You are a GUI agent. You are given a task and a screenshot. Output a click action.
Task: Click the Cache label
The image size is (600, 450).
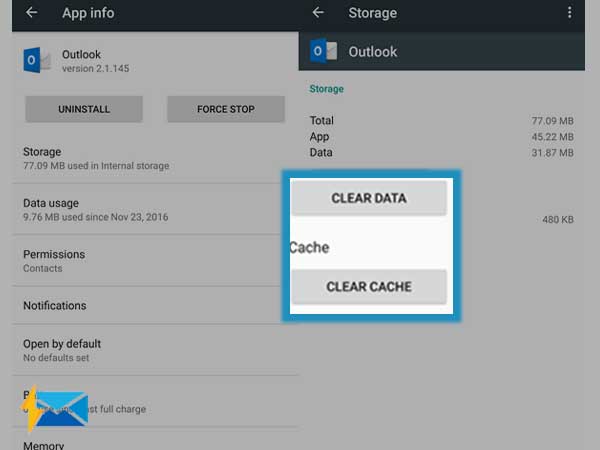pos(309,248)
